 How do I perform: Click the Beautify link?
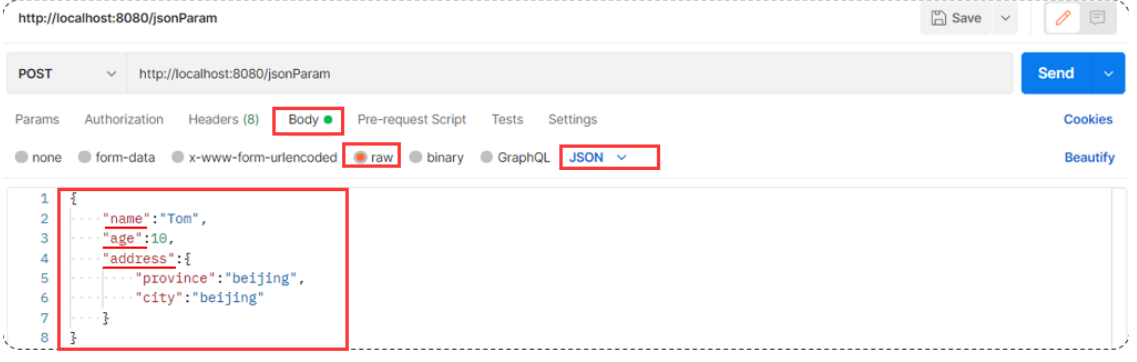click(1089, 157)
